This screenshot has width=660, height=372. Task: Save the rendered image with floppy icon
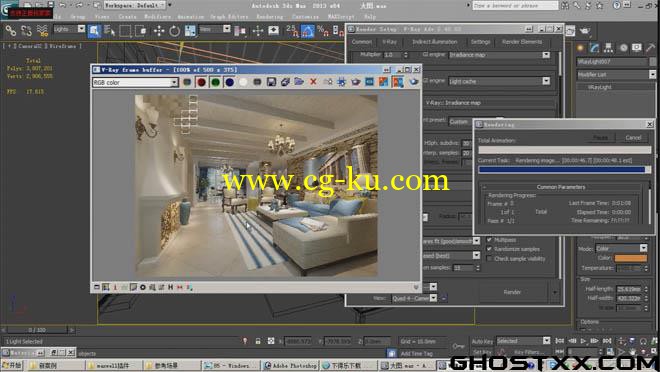click(271, 82)
